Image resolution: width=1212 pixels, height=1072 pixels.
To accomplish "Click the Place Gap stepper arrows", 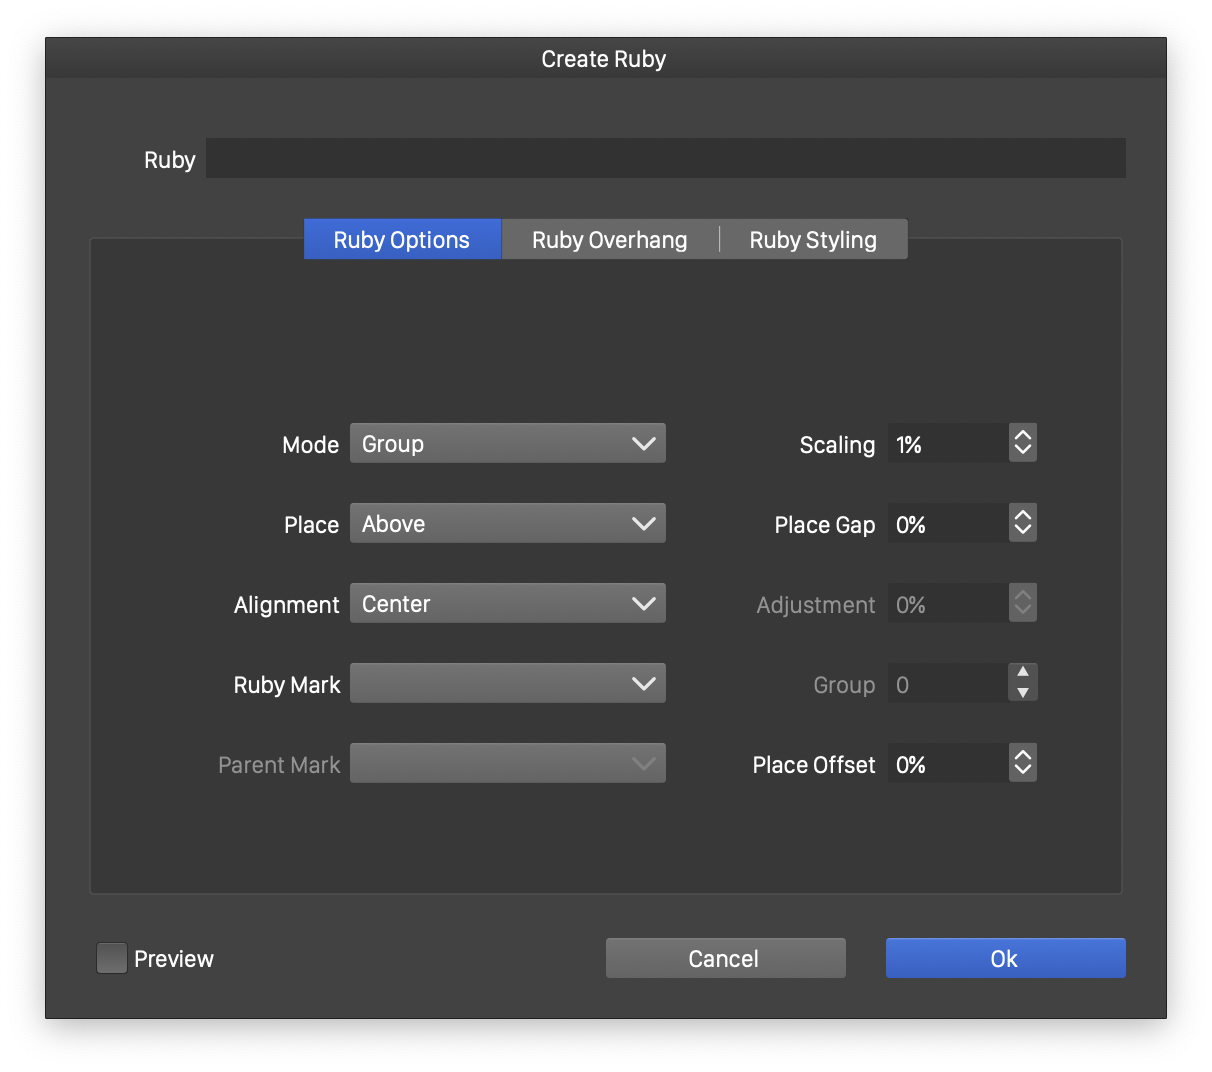I will pyautogui.click(x=1022, y=523).
